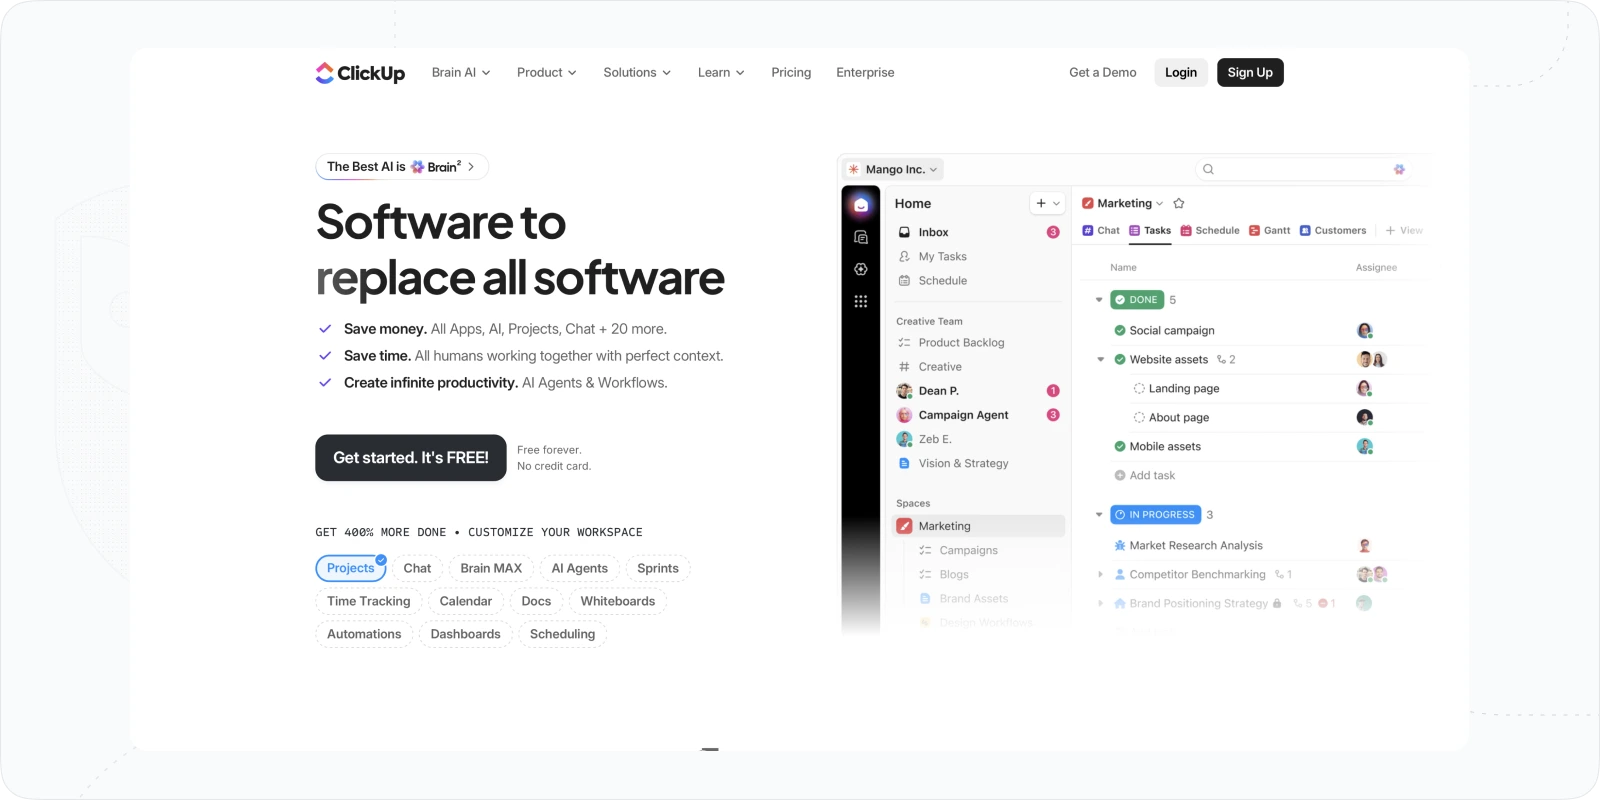Open the Learn navigation dropdown
This screenshot has width=1600, height=800.
721,73
